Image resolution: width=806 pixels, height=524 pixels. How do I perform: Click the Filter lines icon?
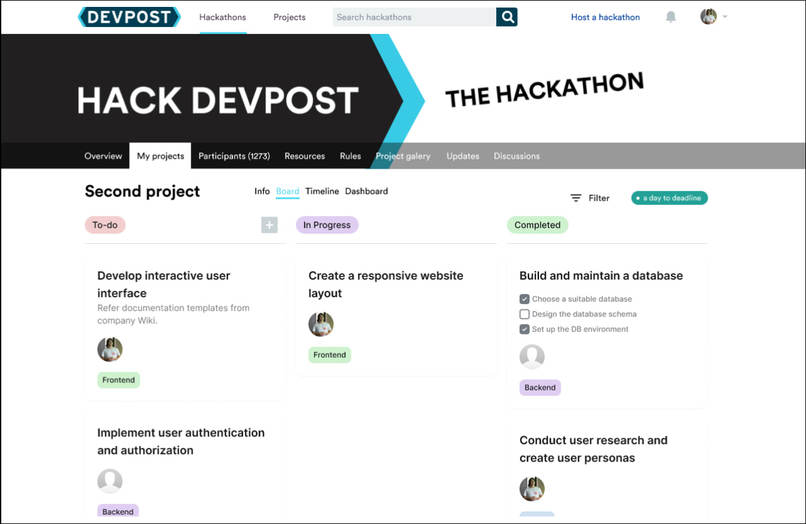(576, 198)
